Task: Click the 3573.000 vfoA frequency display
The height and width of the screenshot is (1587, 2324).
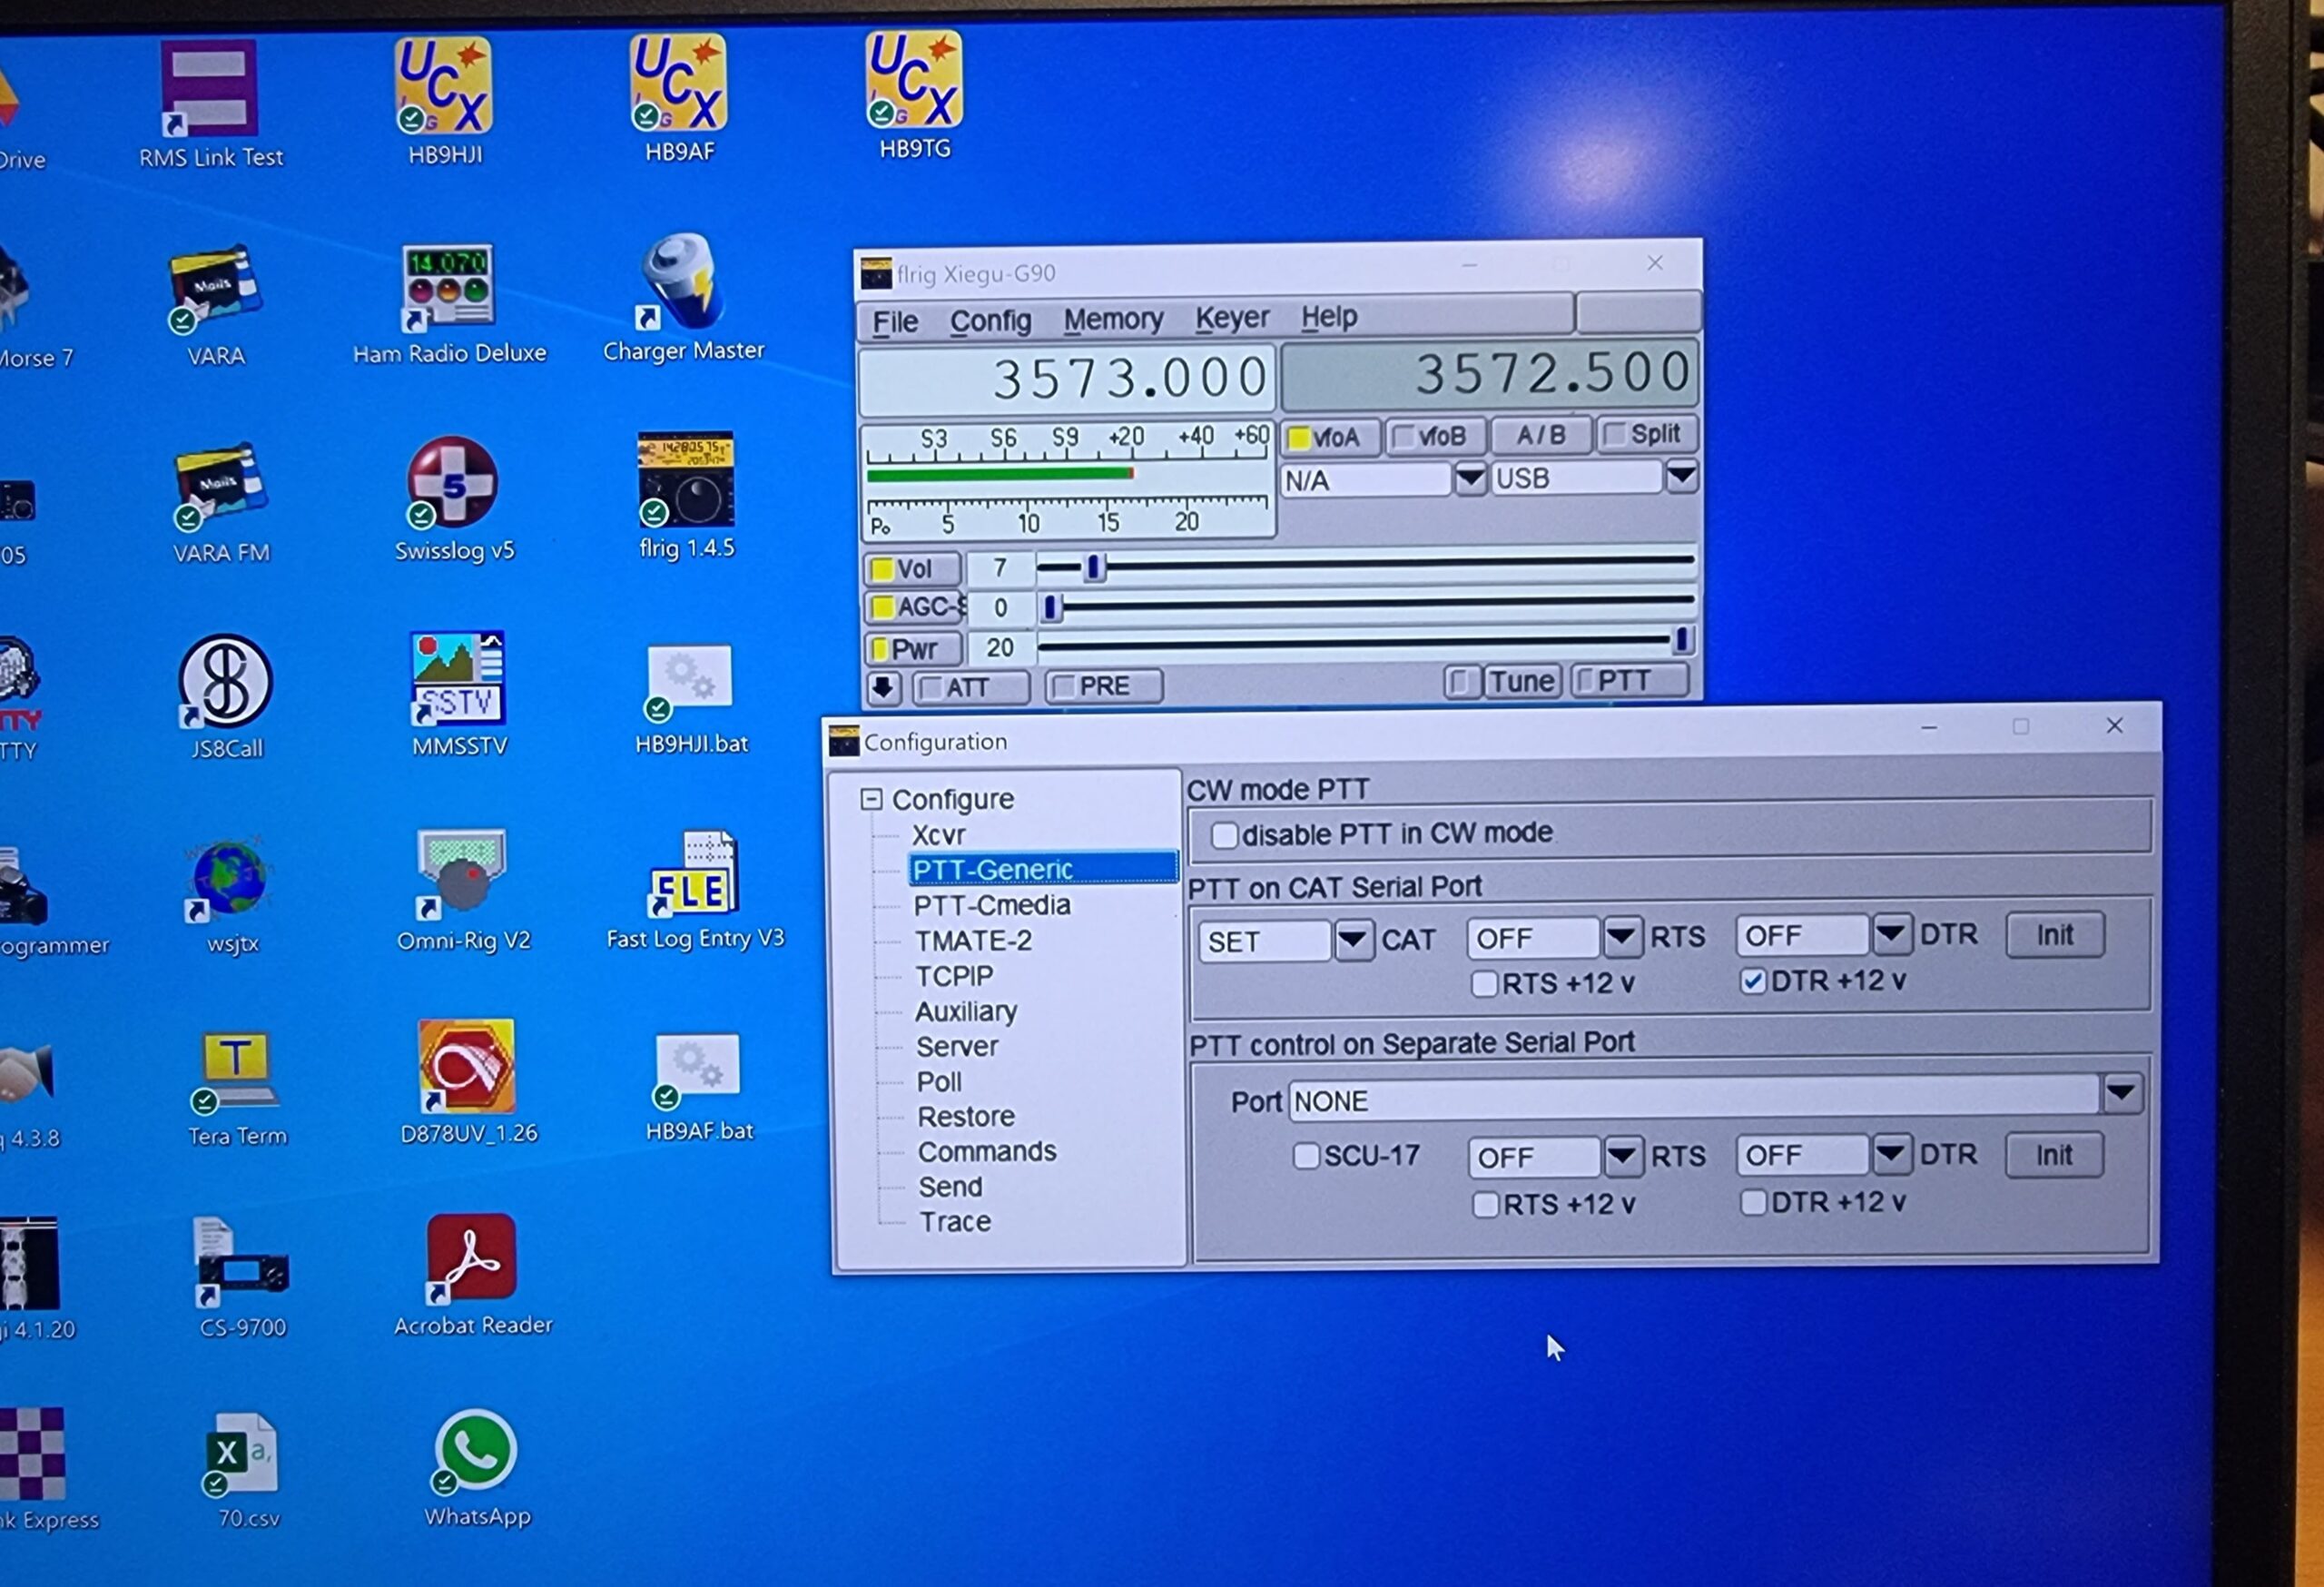Action: tap(1067, 380)
